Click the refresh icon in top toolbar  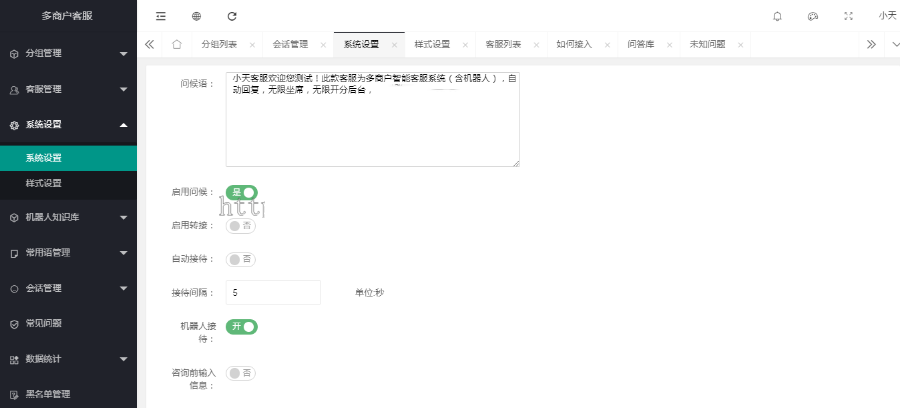click(x=232, y=16)
